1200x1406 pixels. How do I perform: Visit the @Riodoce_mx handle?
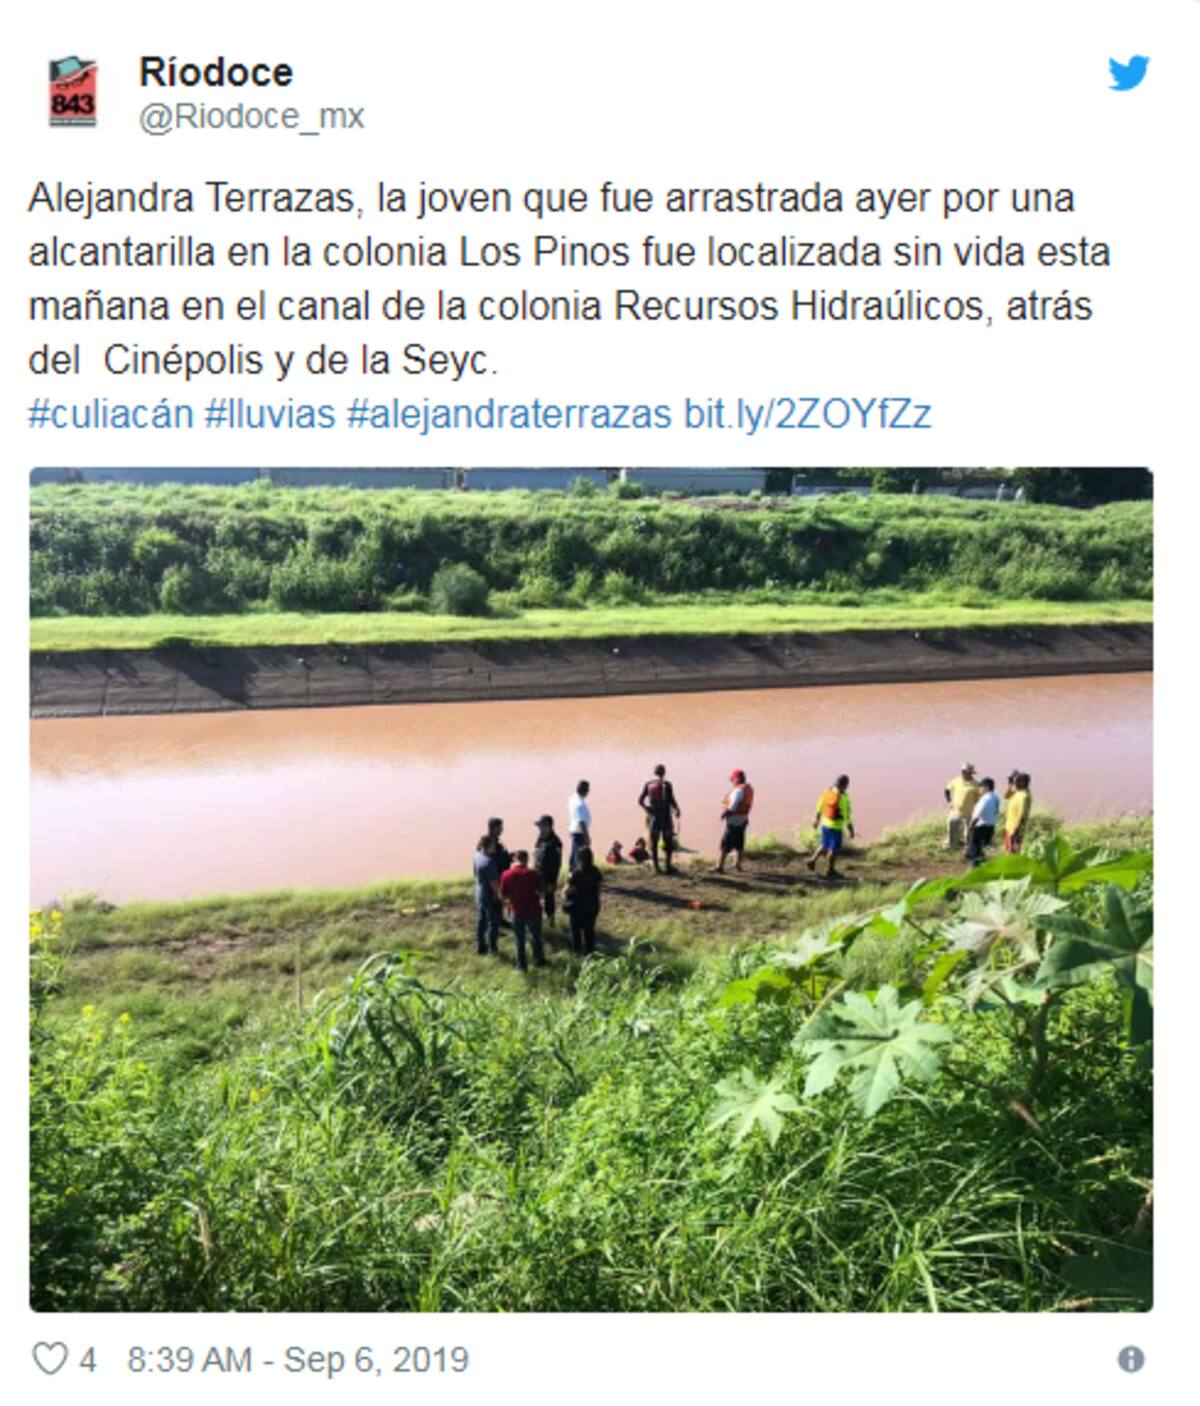tap(251, 117)
